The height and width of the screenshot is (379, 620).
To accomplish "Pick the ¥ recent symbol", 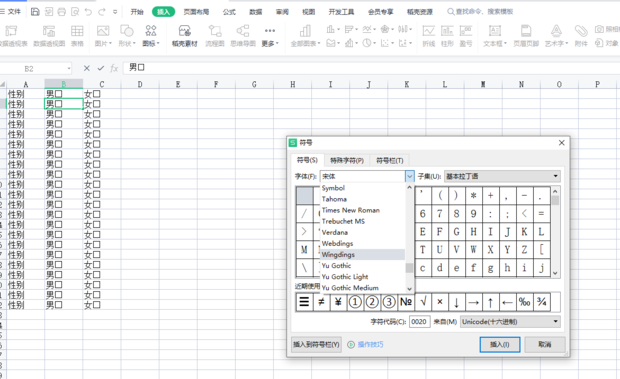I will point(338,302).
